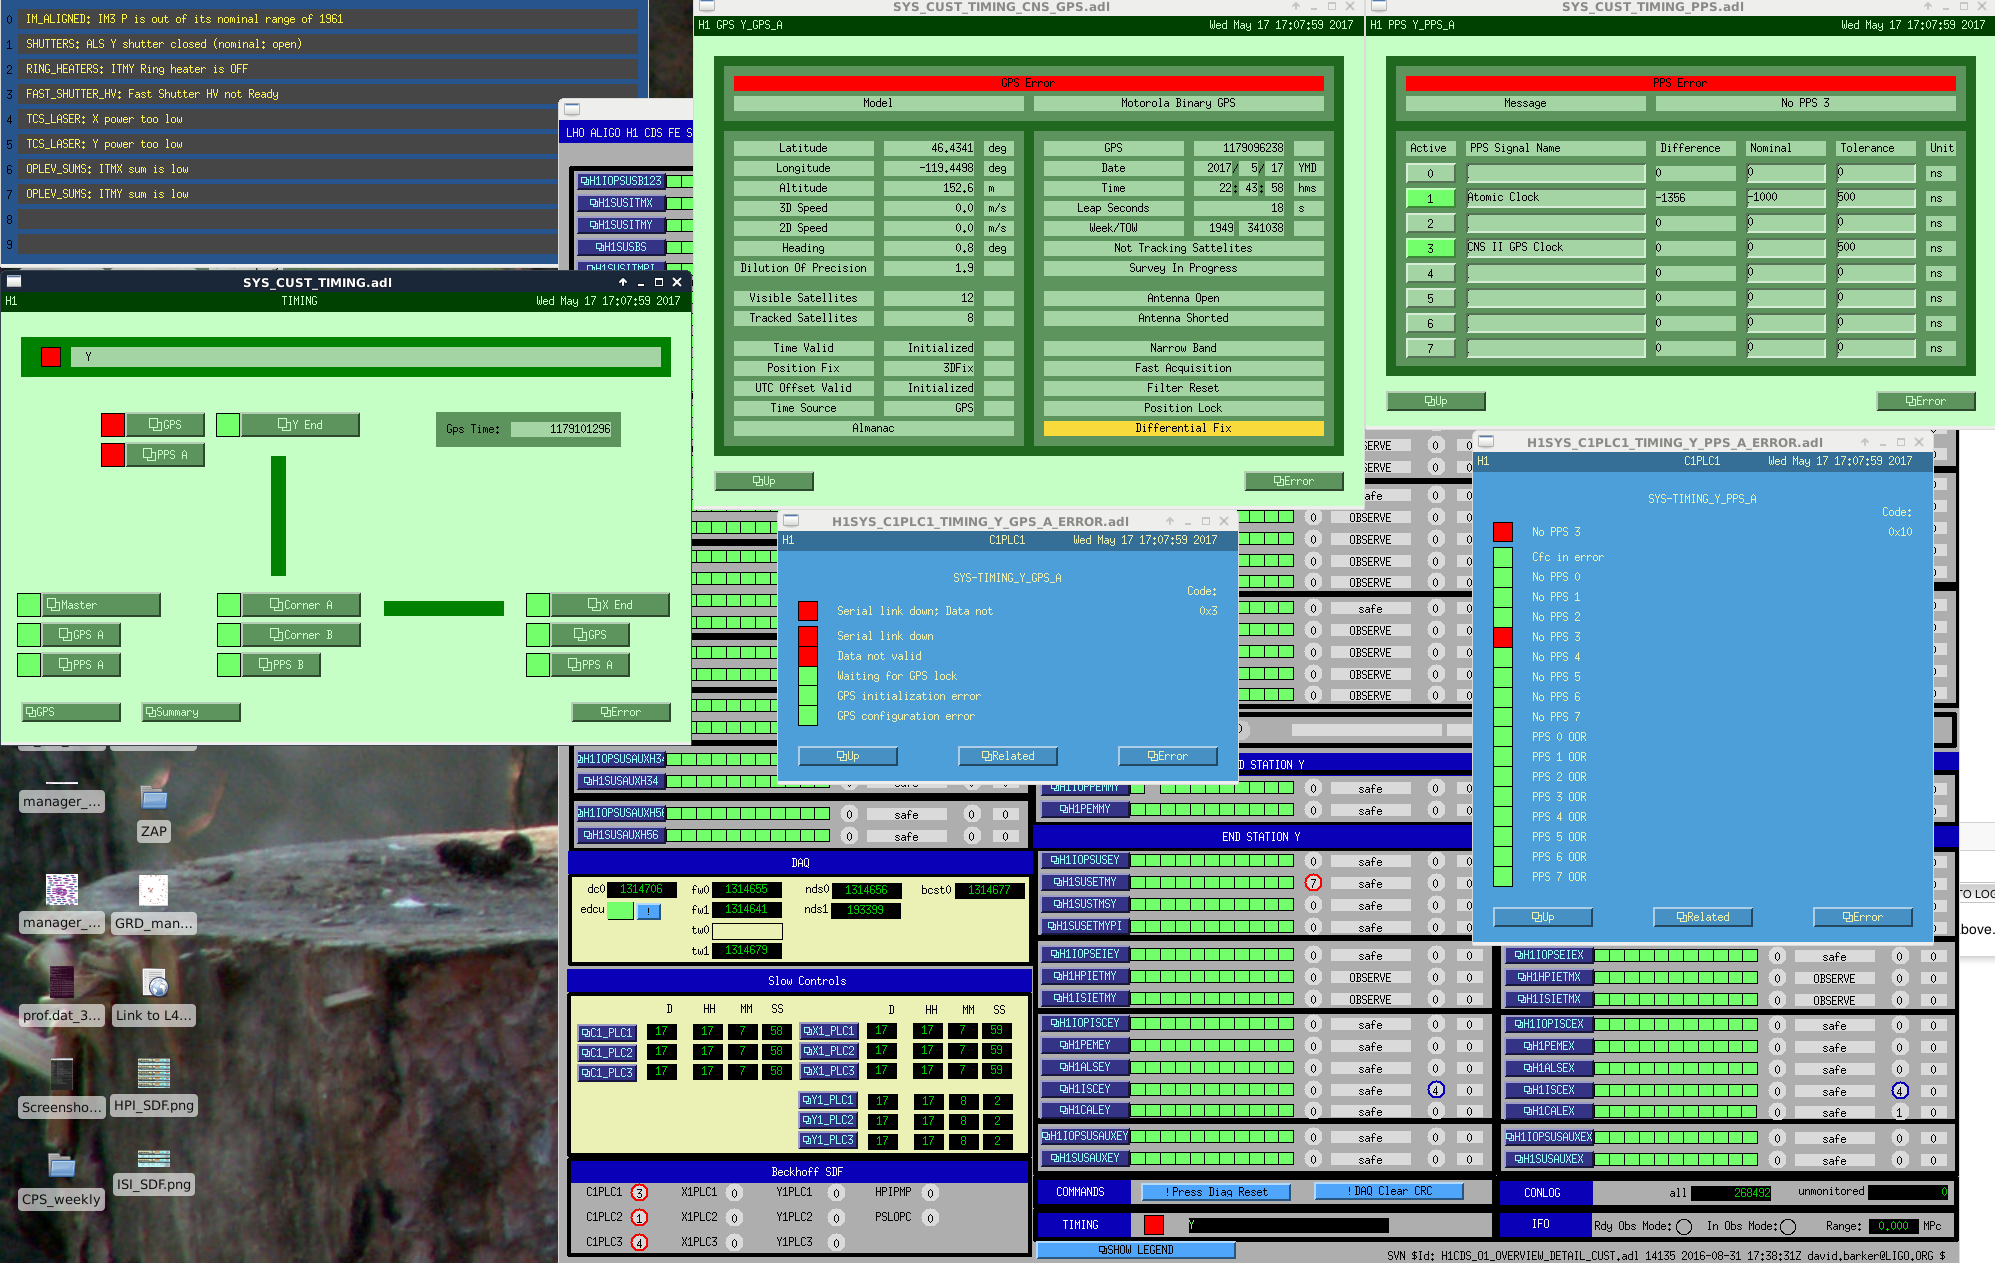Click DAQ Clear CRC command button

(x=1390, y=1191)
